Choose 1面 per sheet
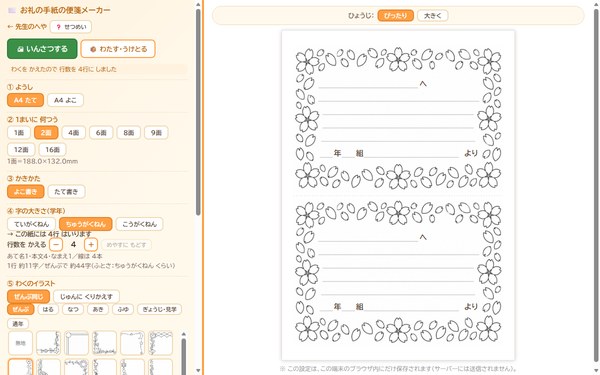Image resolution: width=600 pixels, height=375 pixels. pos(19,133)
